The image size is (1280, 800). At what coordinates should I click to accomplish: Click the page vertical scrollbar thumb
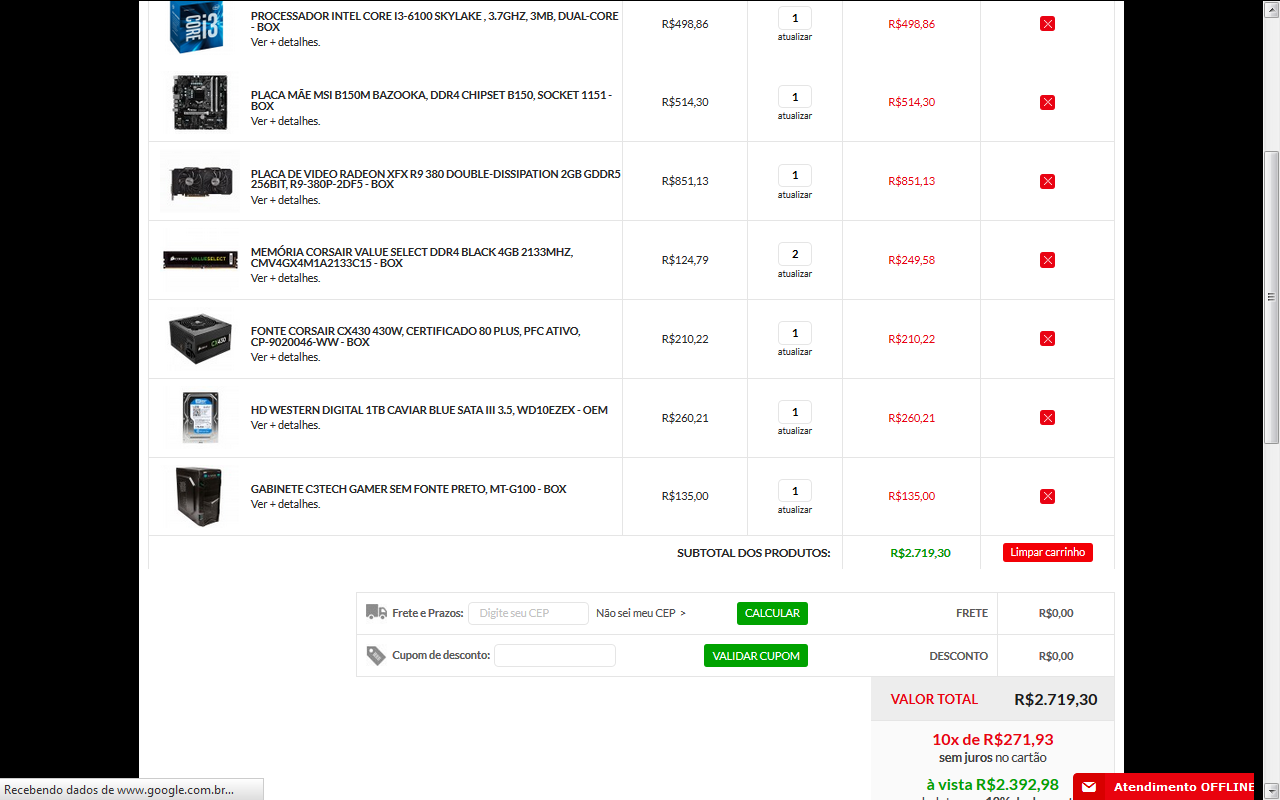point(1272,297)
